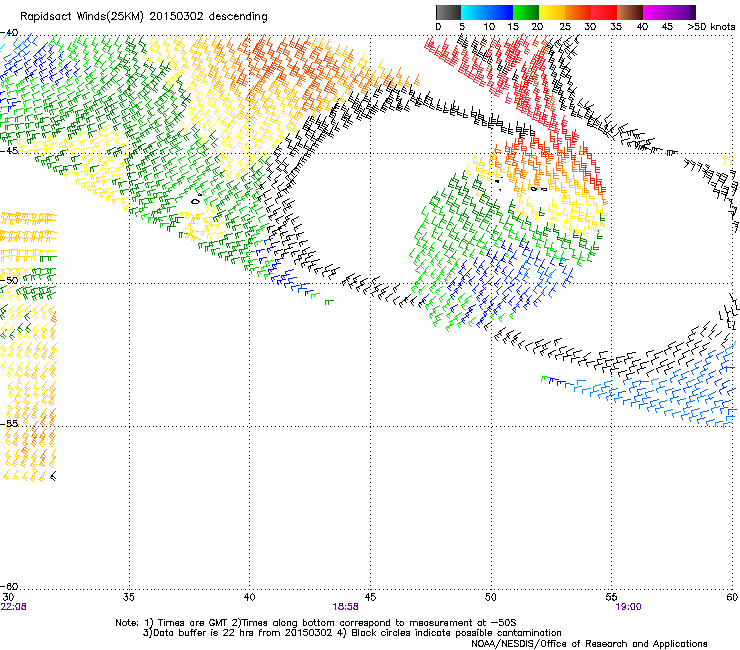Click the '50' longitude axis label

click(x=490, y=597)
